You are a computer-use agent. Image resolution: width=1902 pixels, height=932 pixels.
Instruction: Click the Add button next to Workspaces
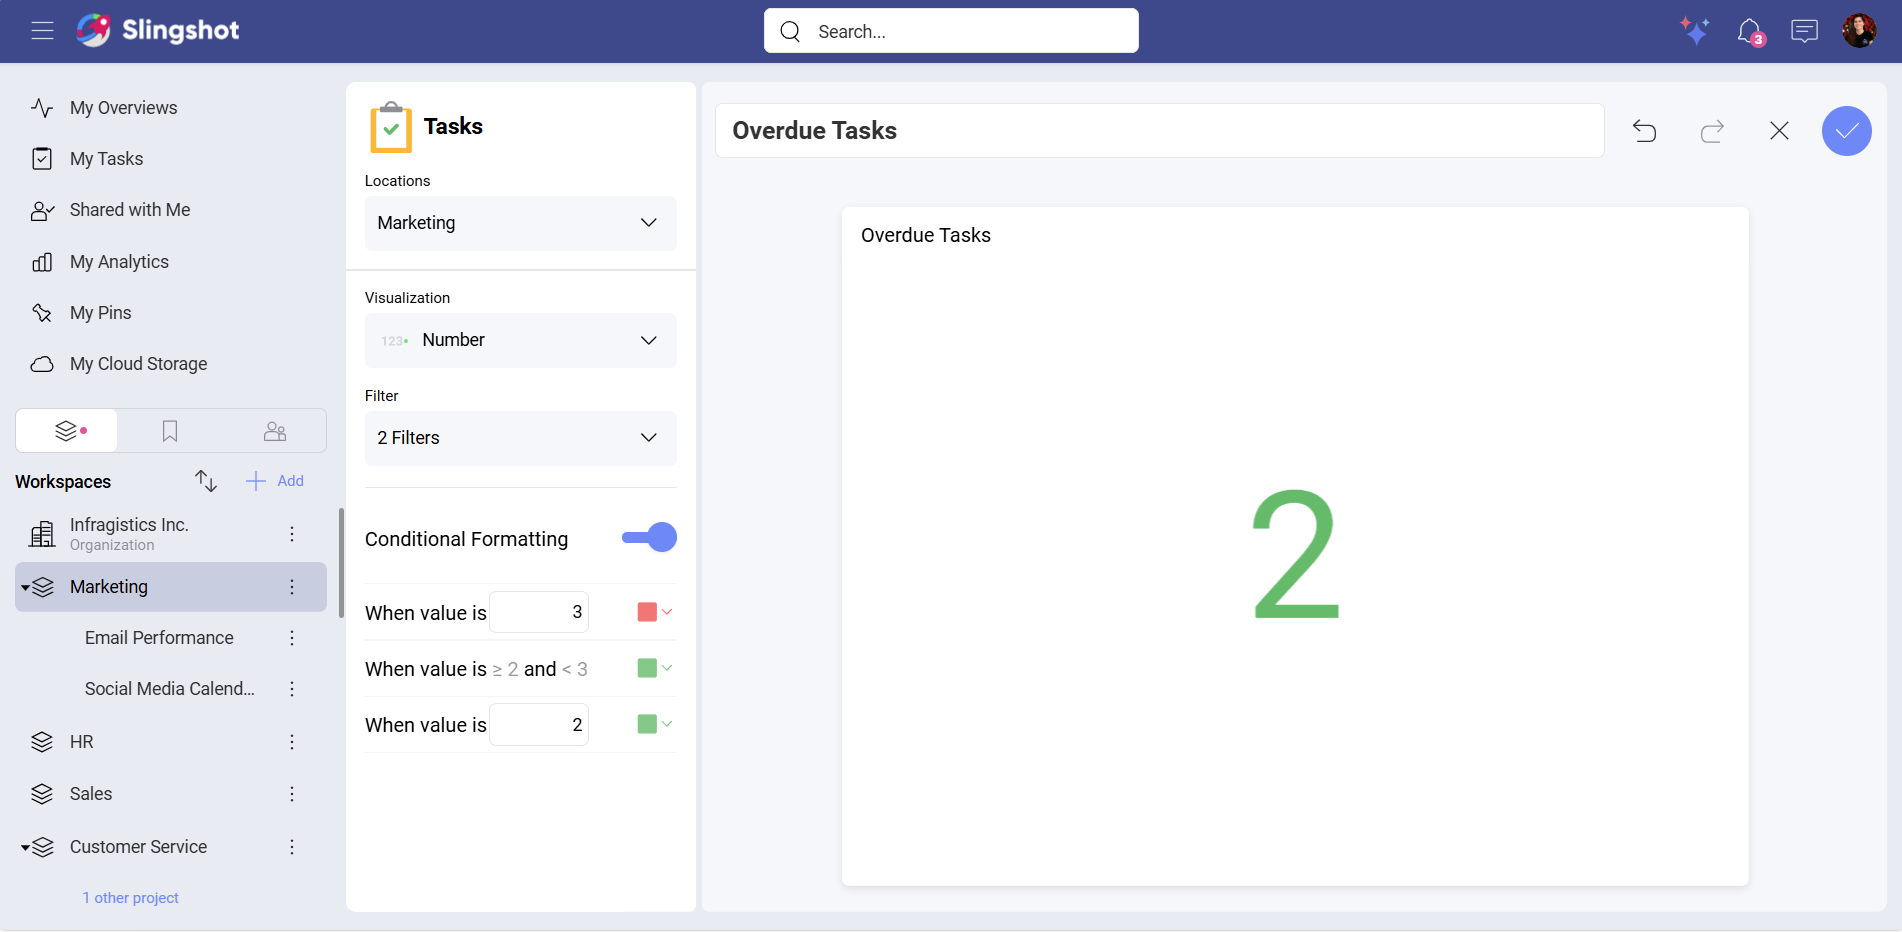click(275, 481)
